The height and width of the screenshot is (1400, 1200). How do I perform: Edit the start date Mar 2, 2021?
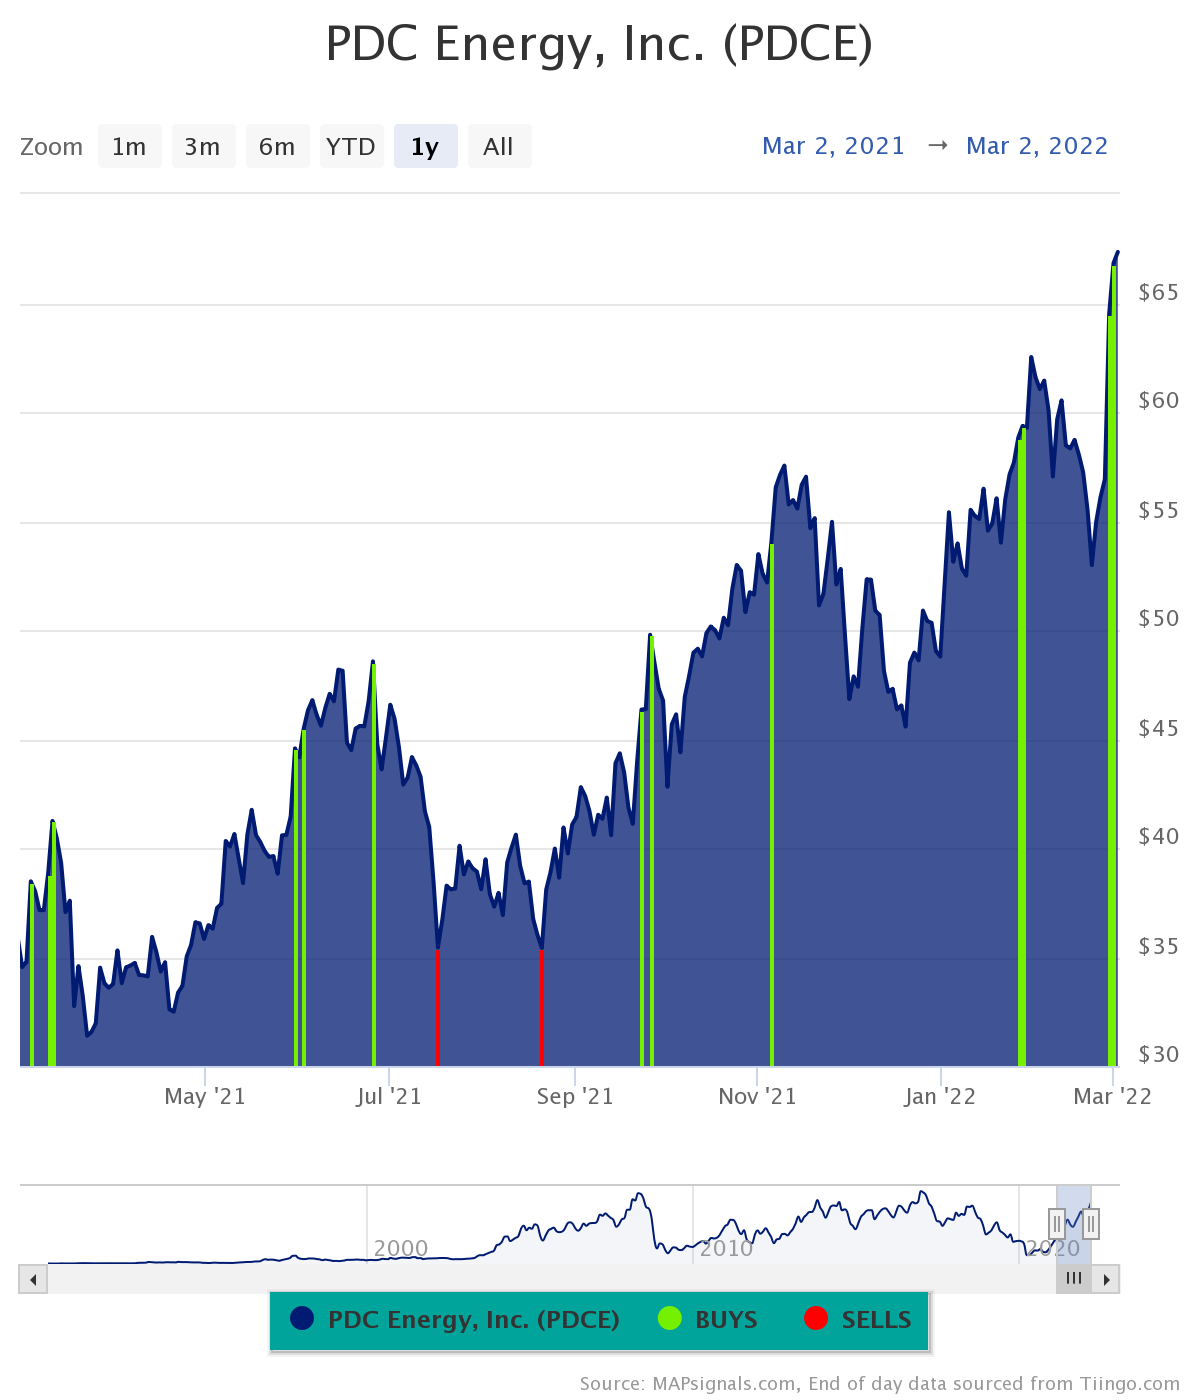pyautogui.click(x=833, y=146)
